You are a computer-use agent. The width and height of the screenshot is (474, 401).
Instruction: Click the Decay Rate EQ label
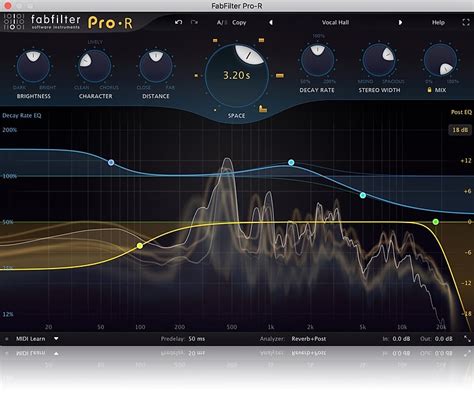point(22,116)
